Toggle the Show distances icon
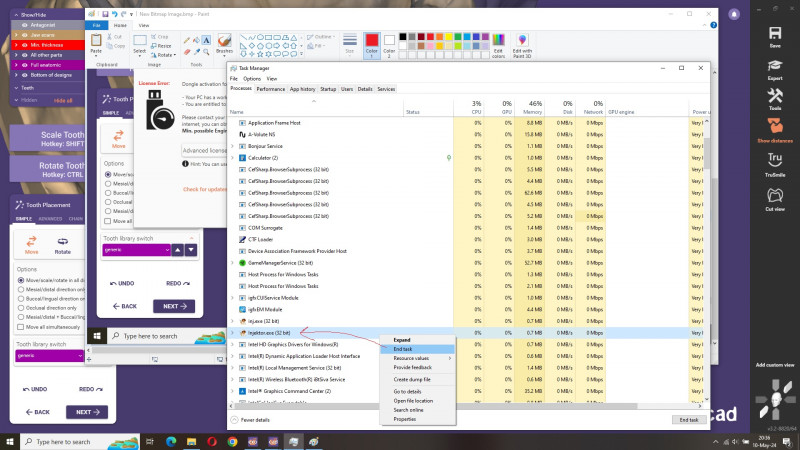This screenshot has height=450, width=800. [774, 126]
